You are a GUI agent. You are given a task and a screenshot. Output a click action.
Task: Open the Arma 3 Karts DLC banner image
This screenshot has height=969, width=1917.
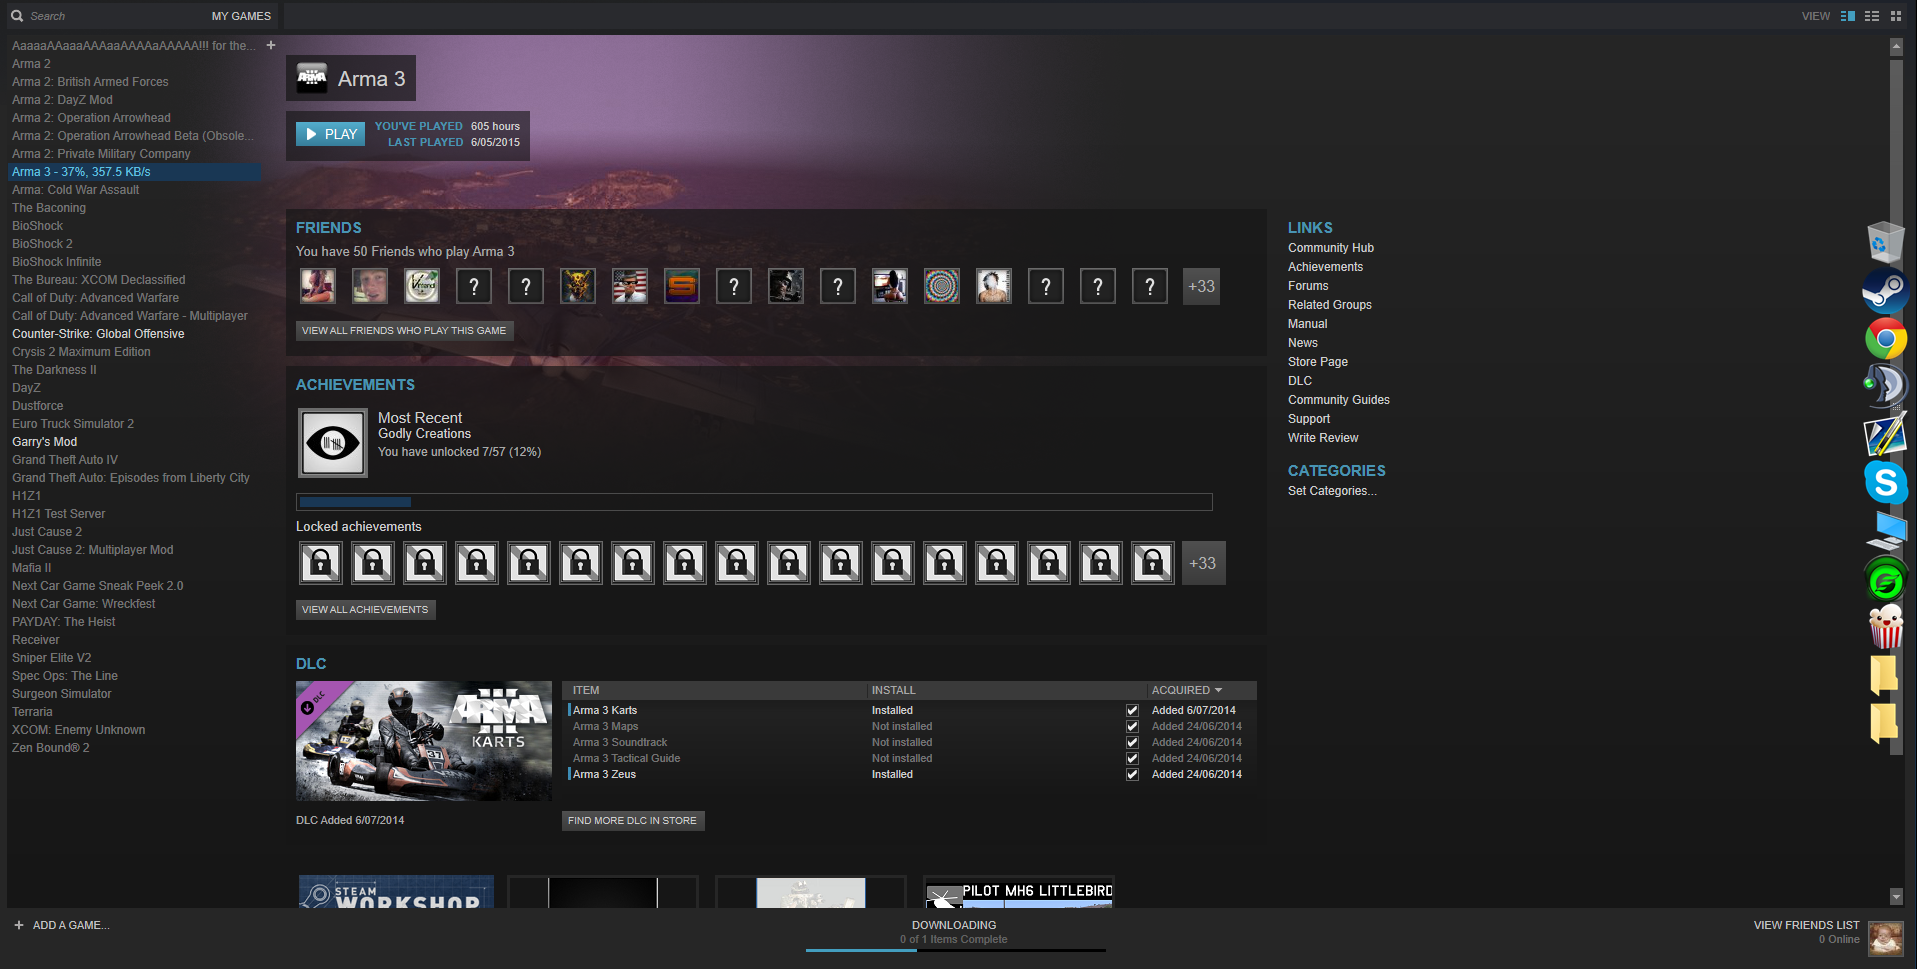coord(424,741)
